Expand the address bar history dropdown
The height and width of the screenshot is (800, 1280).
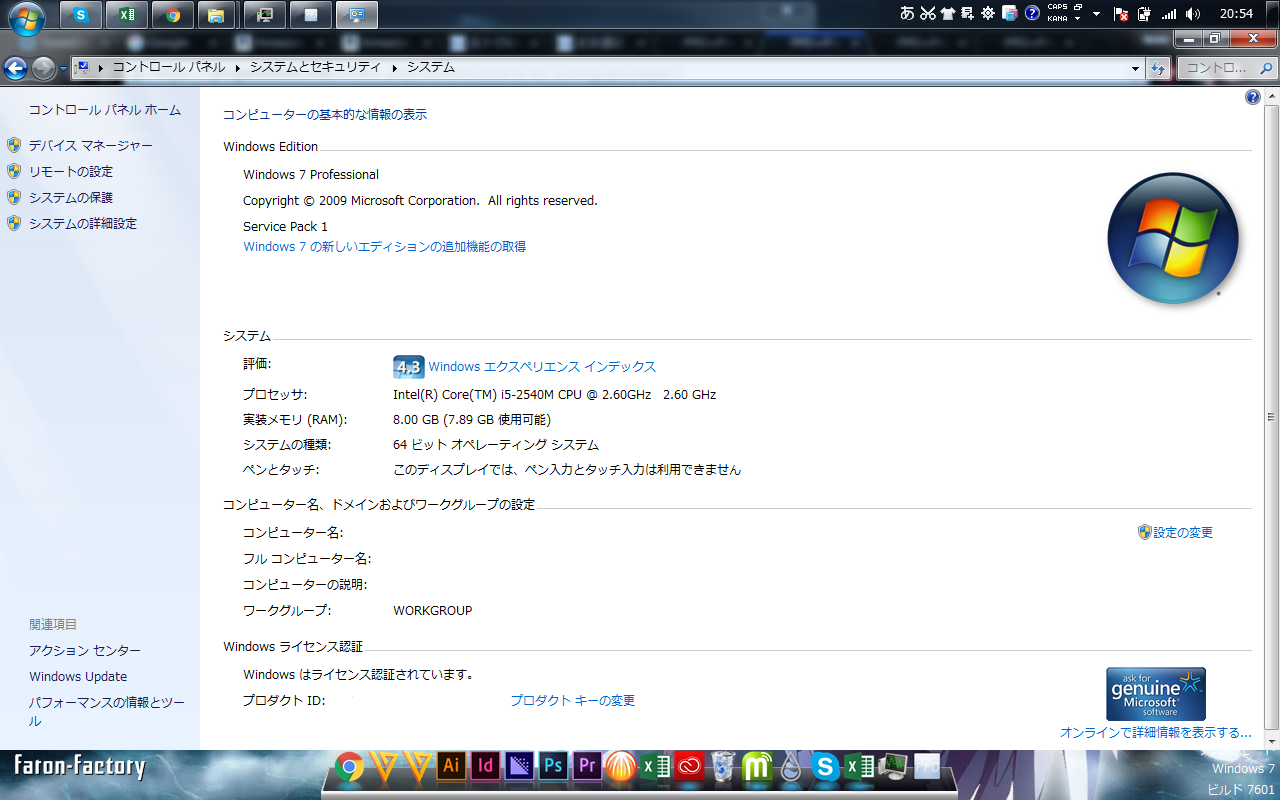point(1135,68)
